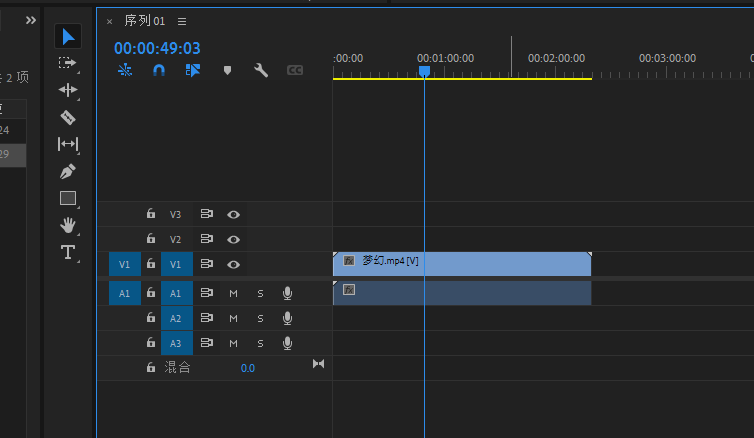Select the Type tool
Viewport: 754px width, 438px height.
point(68,252)
